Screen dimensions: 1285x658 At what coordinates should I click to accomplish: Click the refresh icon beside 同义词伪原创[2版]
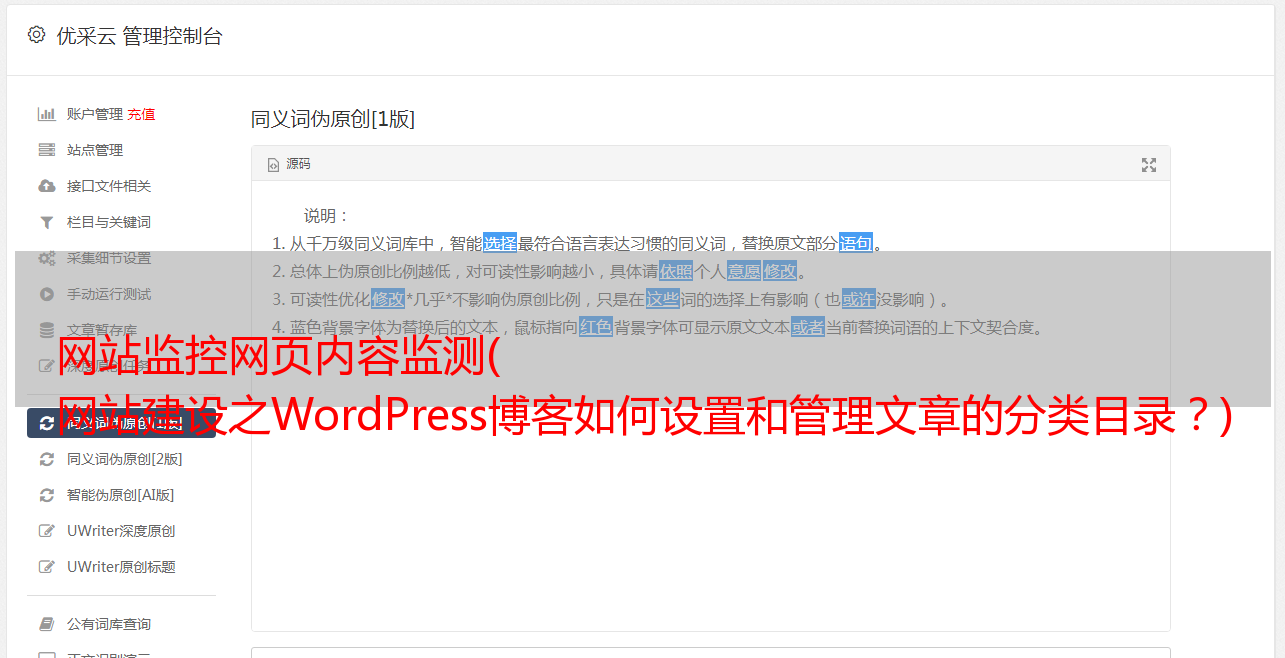pyautogui.click(x=46, y=459)
